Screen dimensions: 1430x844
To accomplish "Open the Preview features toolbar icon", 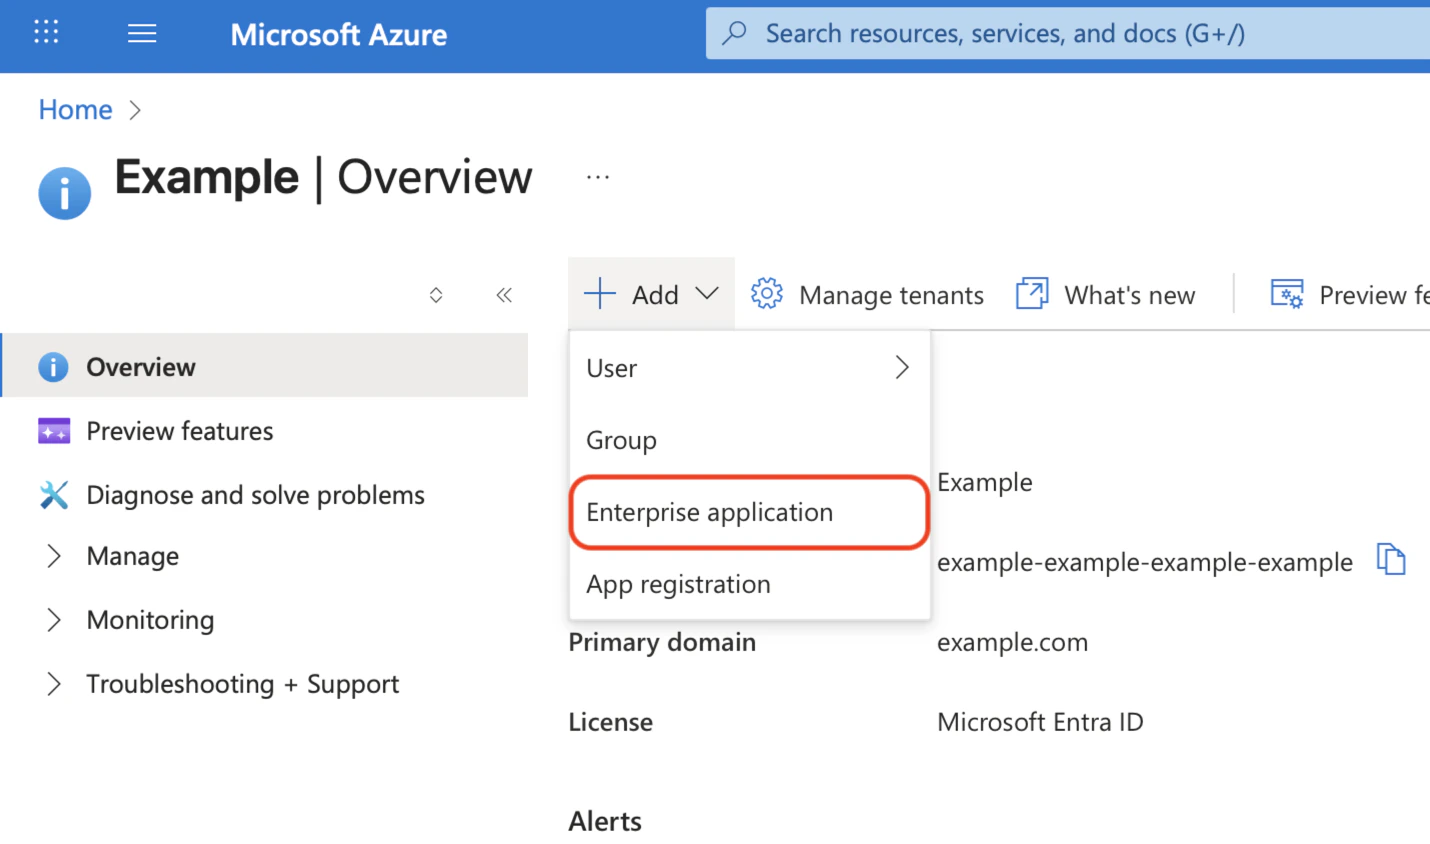I will 1288,293.
